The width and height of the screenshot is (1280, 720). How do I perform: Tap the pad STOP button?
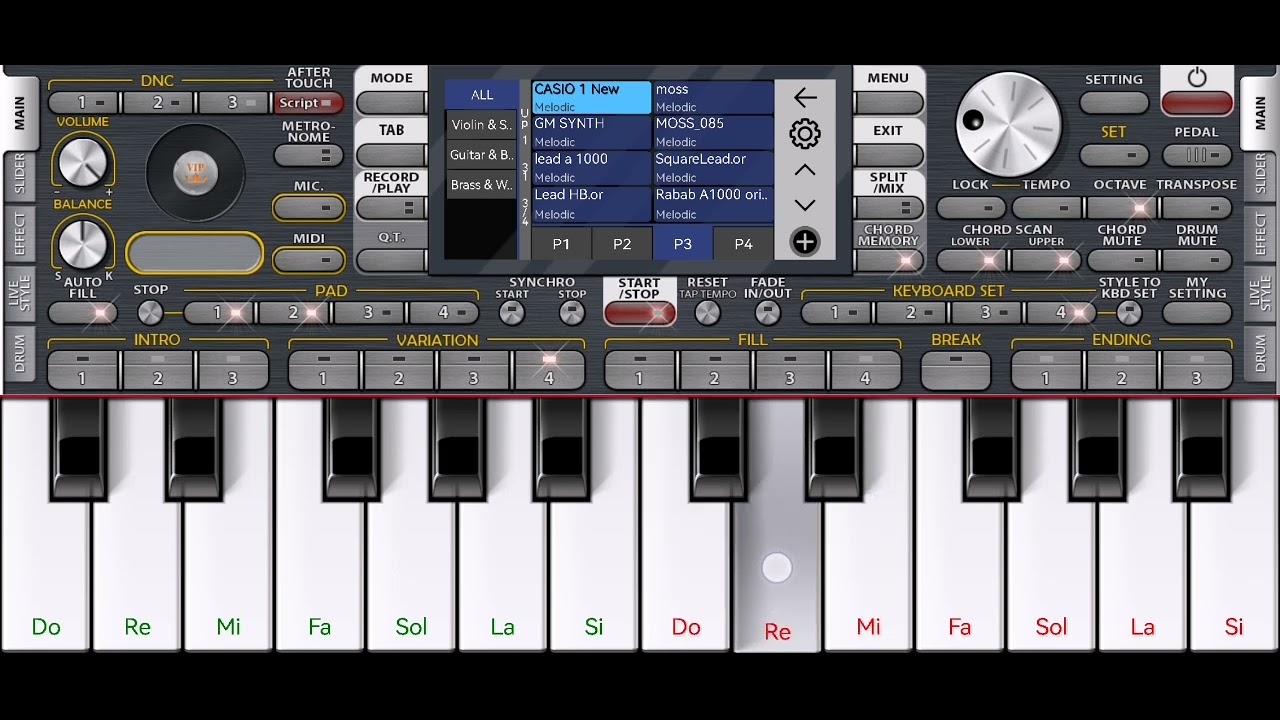click(150, 313)
